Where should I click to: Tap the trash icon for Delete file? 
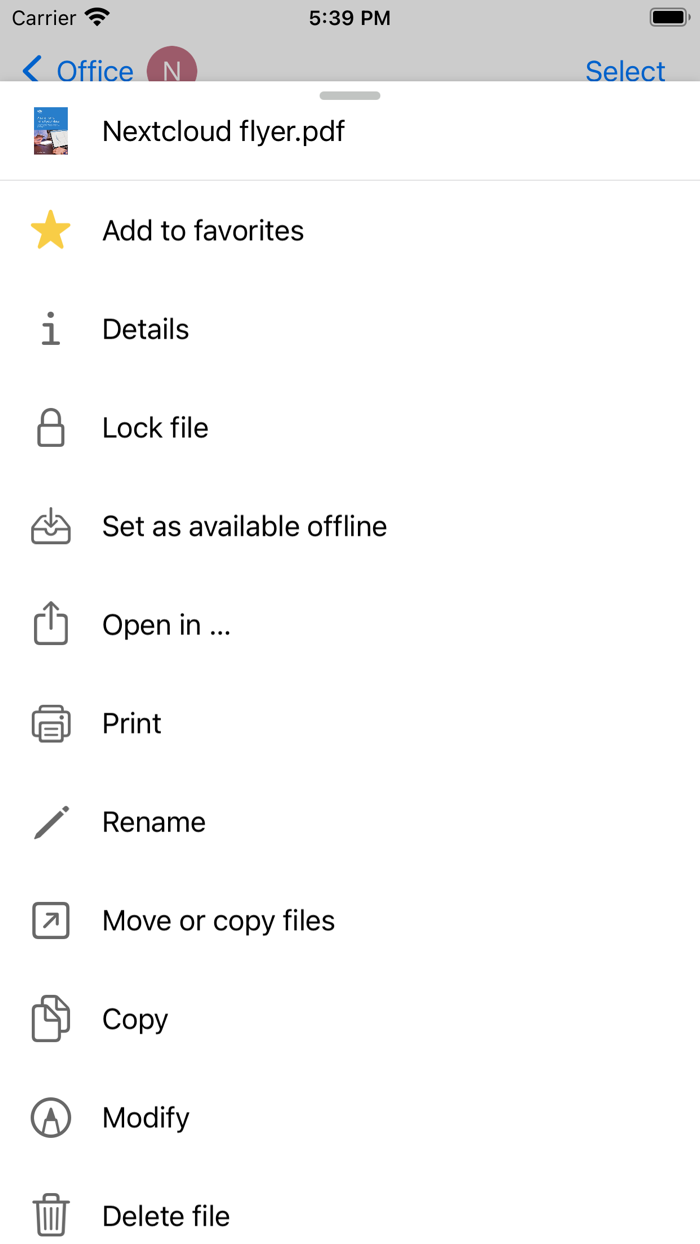pos(50,1216)
